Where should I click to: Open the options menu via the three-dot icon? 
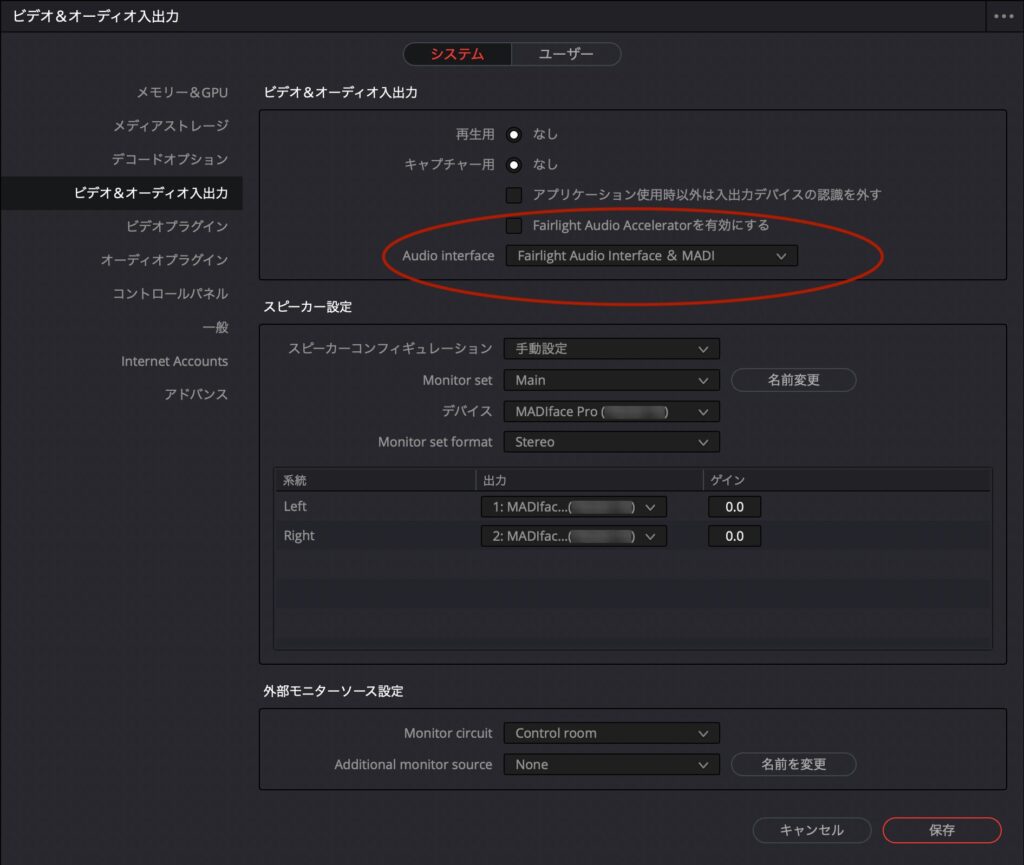click(x=1003, y=15)
